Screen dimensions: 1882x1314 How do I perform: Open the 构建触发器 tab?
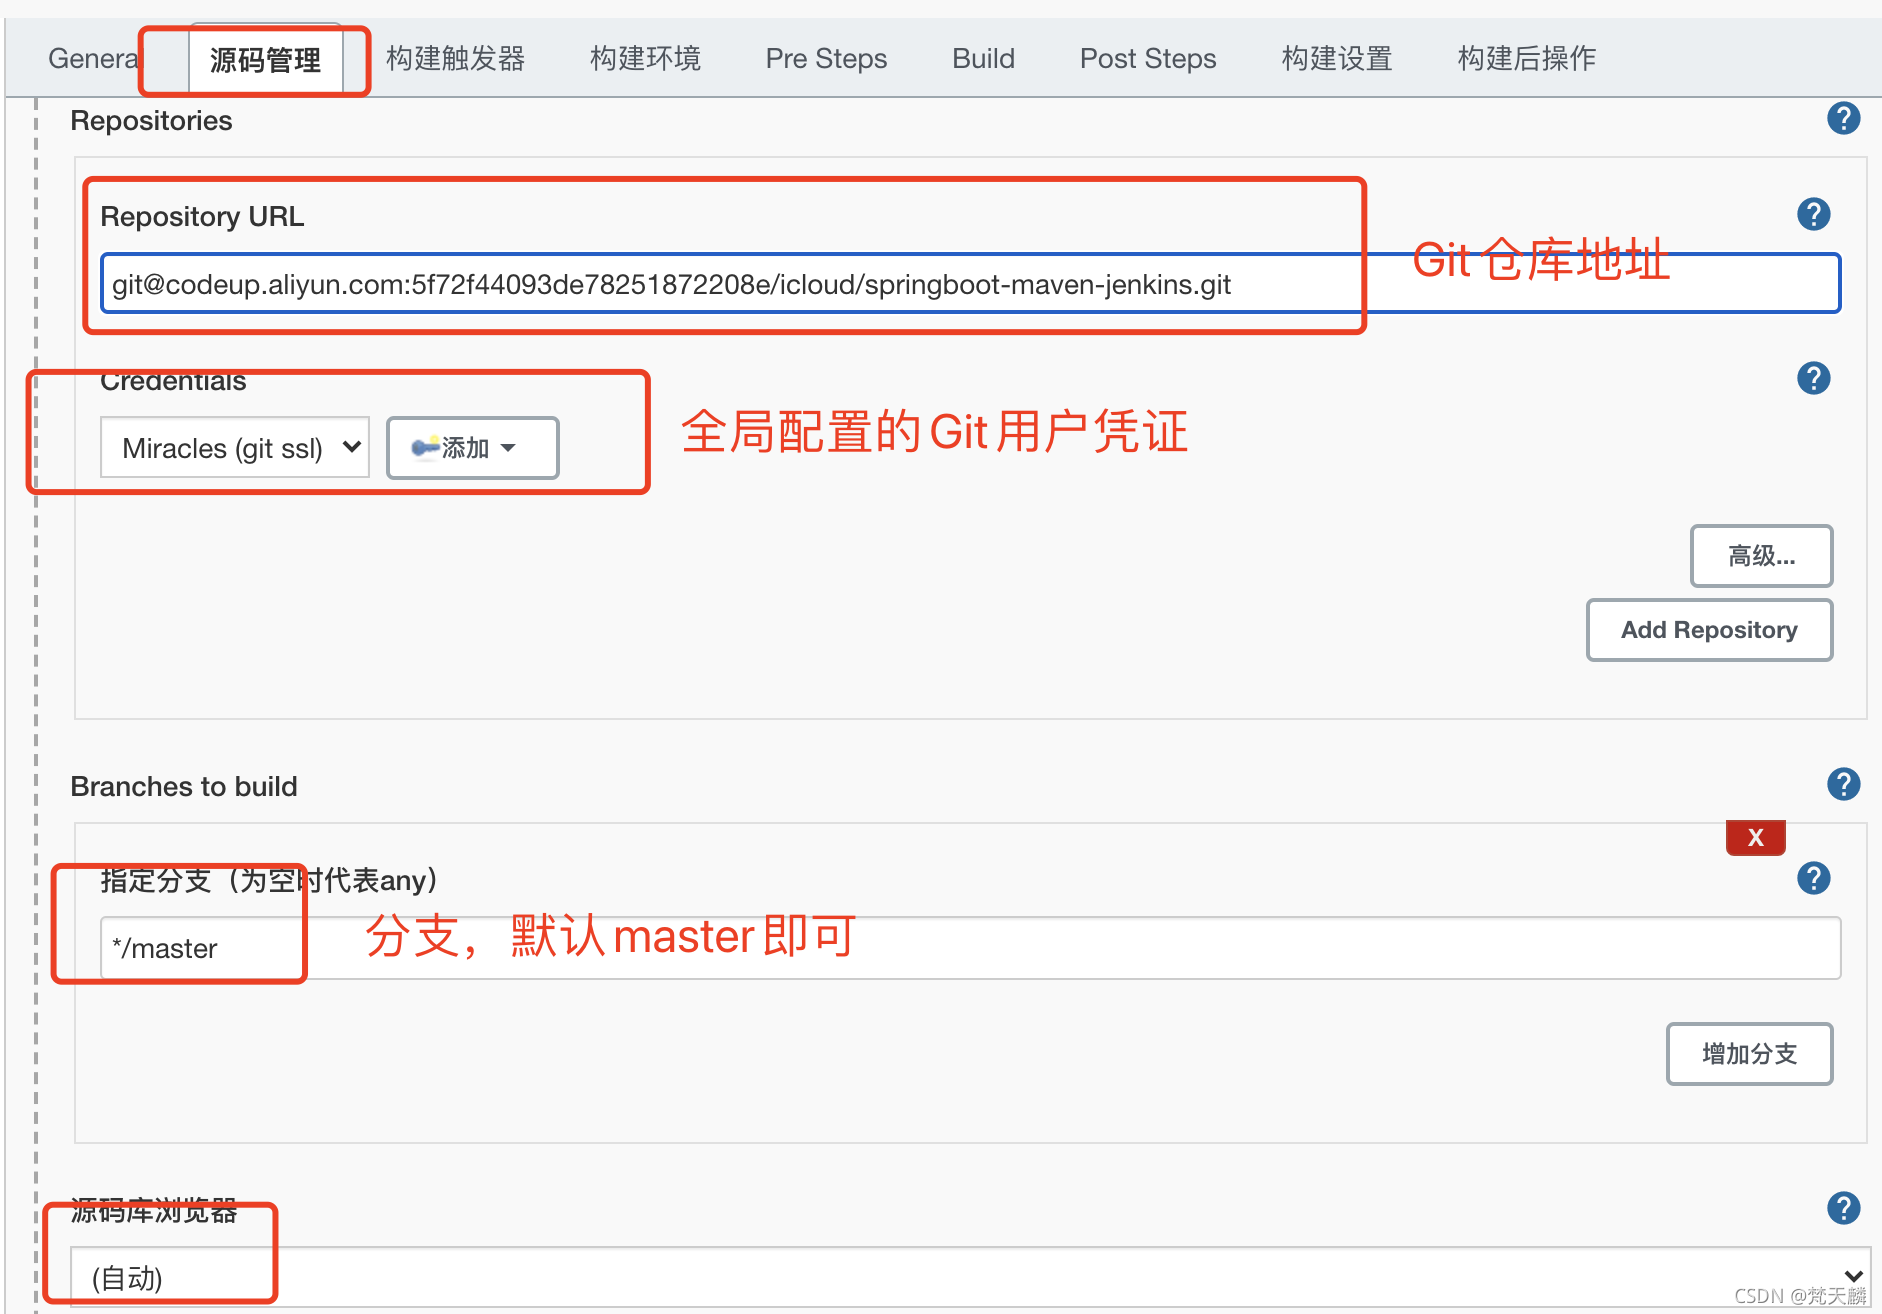(x=456, y=58)
